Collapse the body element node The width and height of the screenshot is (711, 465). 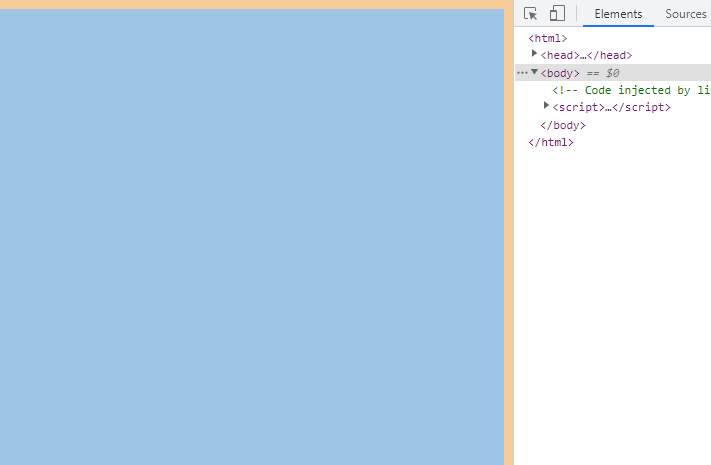[x=535, y=72]
